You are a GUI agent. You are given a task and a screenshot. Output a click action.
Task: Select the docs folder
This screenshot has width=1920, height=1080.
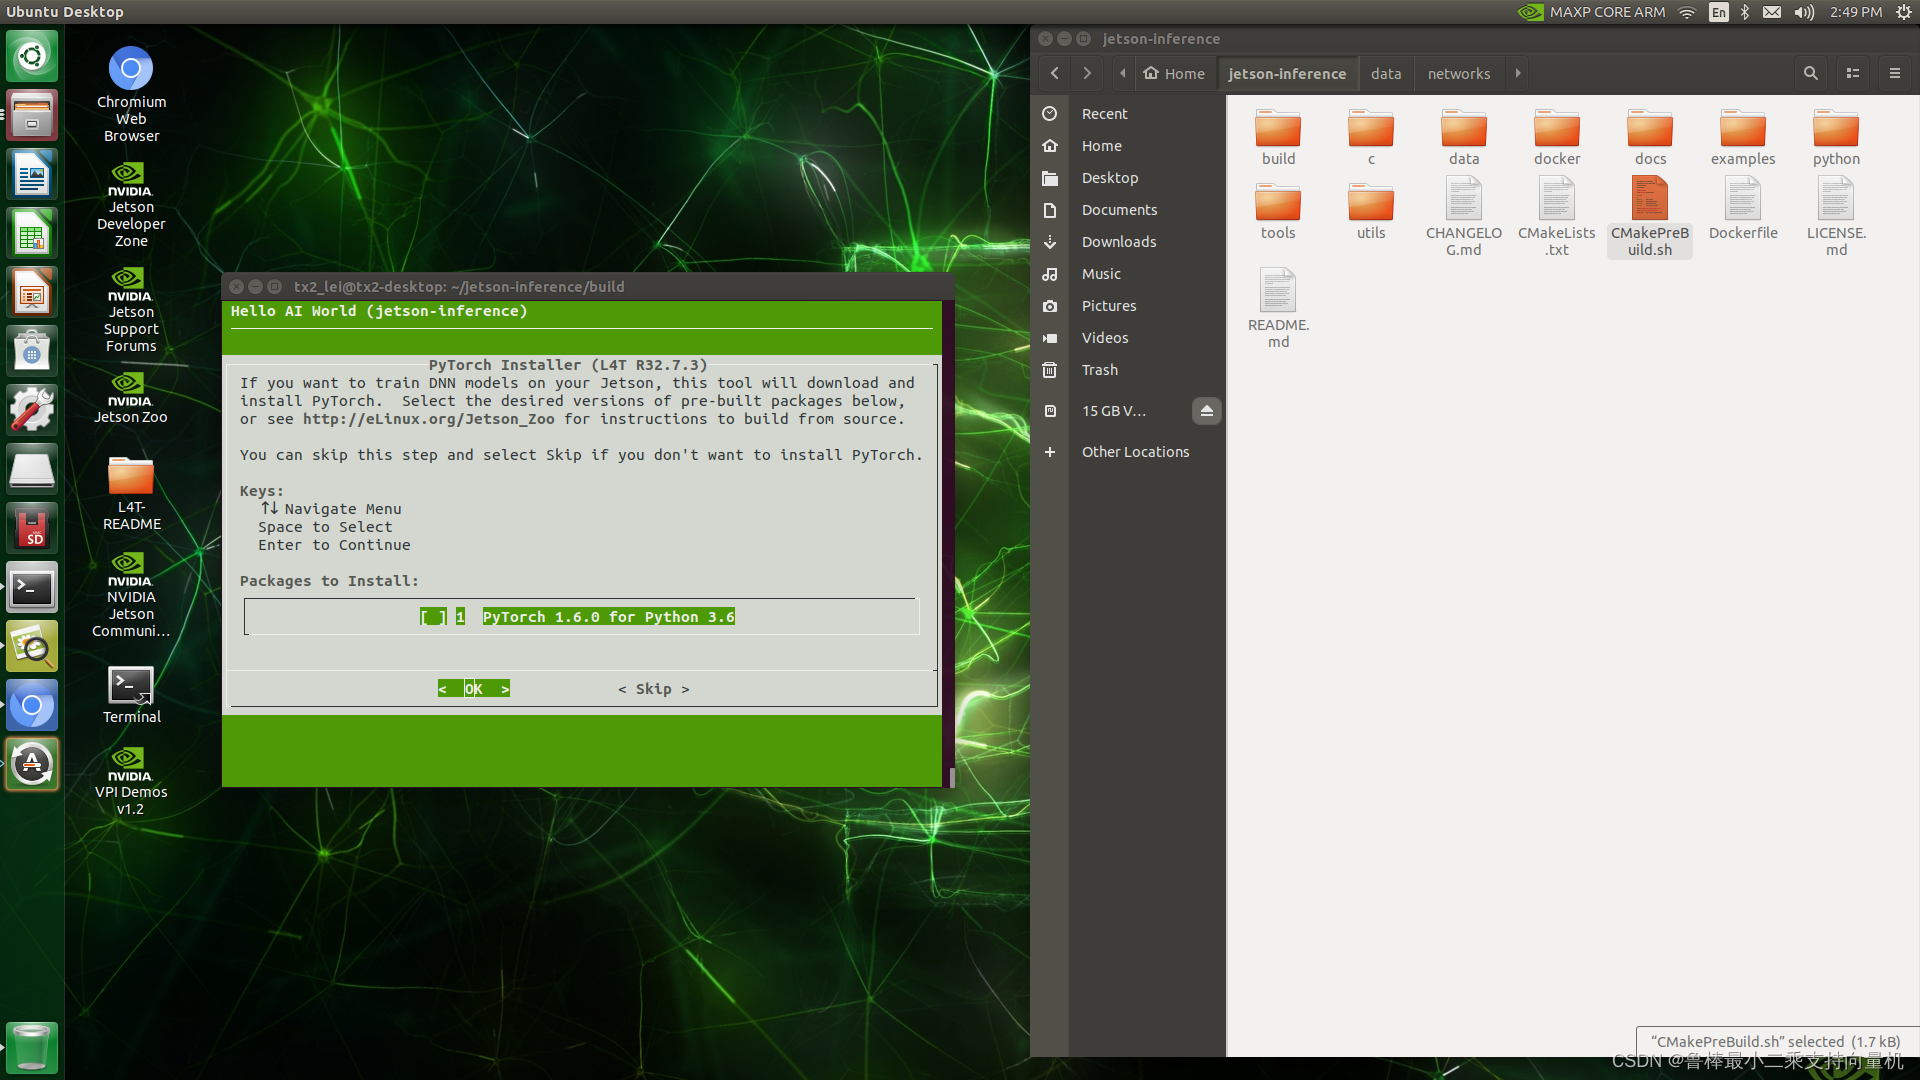1650,138
